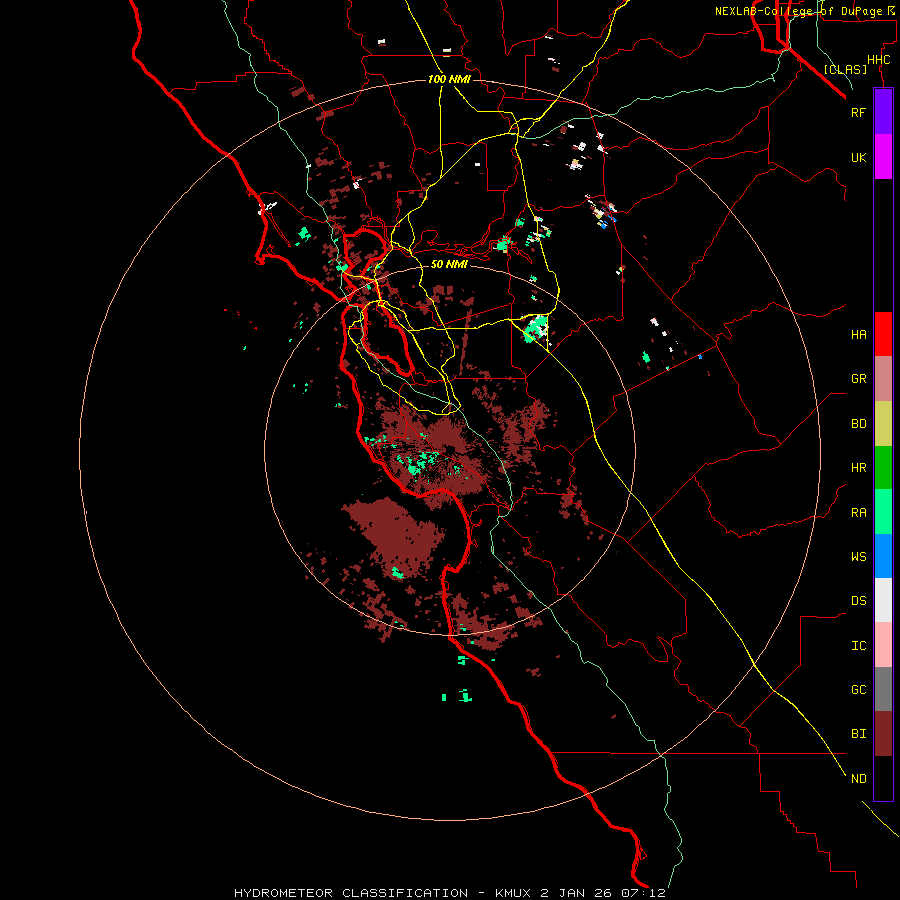Click the WS legend label
Viewport: 900px width, 900px height.
click(858, 557)
